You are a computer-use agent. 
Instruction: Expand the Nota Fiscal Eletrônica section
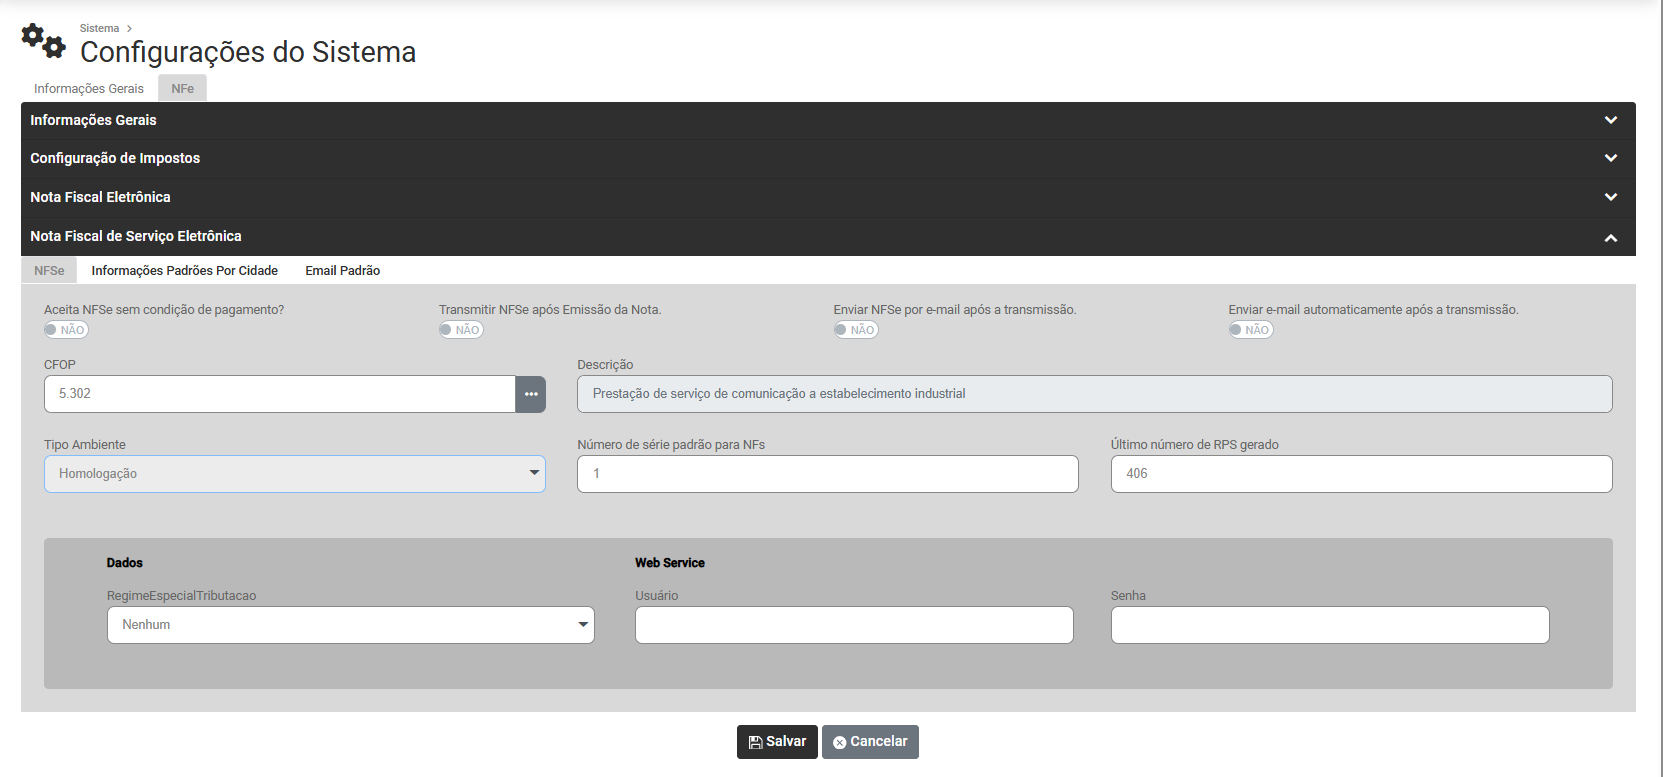pos(1610,197)
